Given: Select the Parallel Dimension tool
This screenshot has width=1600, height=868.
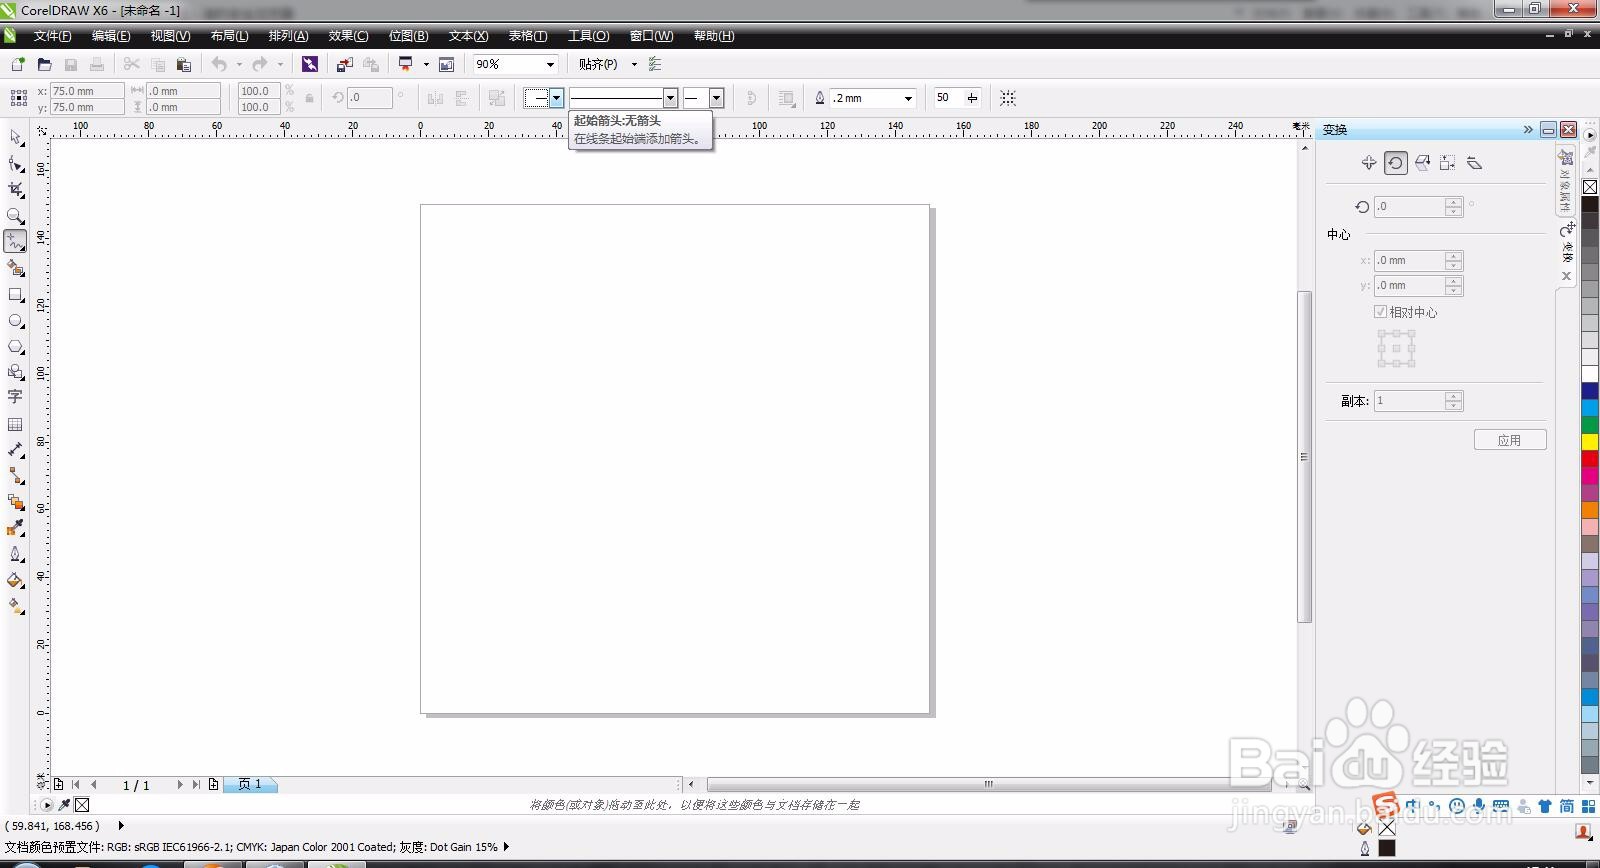Looking at the screenshot, I should coord(15,450).
